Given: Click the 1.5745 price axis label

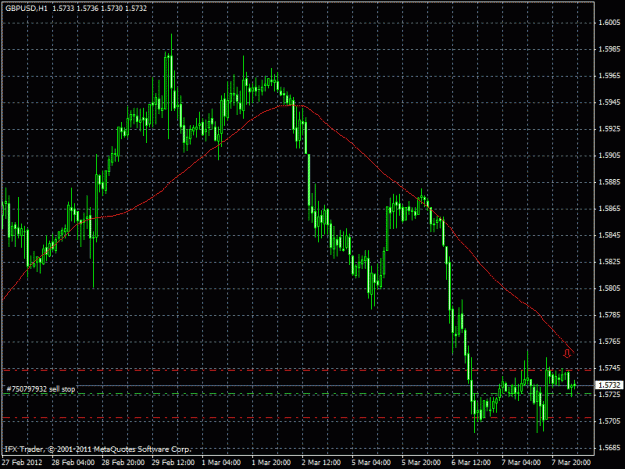Looking at the screenshot, I should (x=609, y=368).
